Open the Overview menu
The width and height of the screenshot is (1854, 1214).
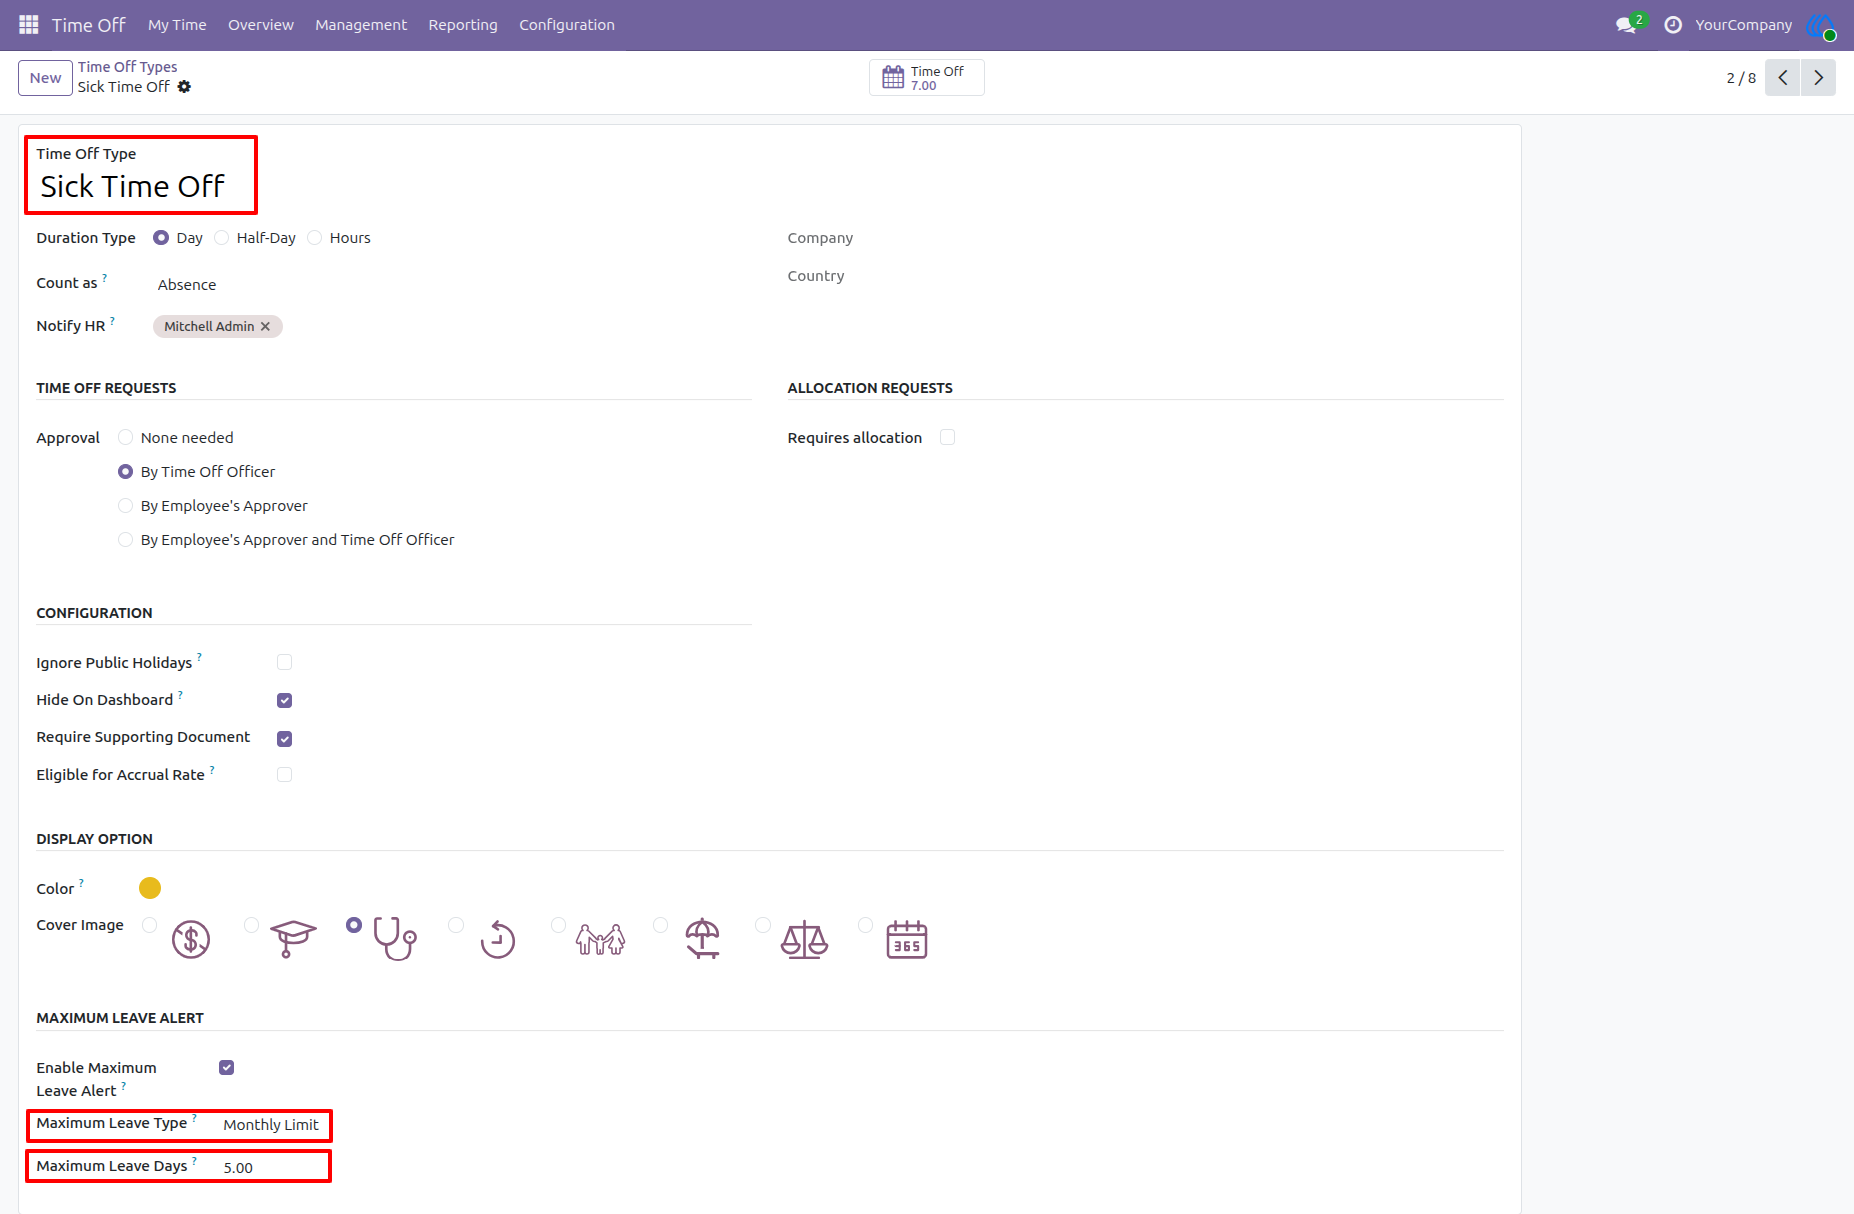[x=261, y=25]
